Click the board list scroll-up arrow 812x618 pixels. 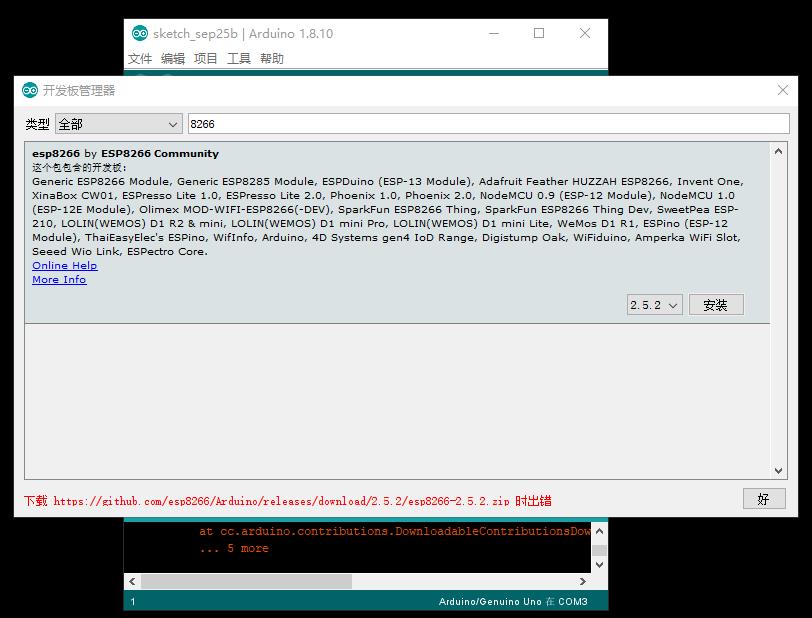(x=778, y=151)
